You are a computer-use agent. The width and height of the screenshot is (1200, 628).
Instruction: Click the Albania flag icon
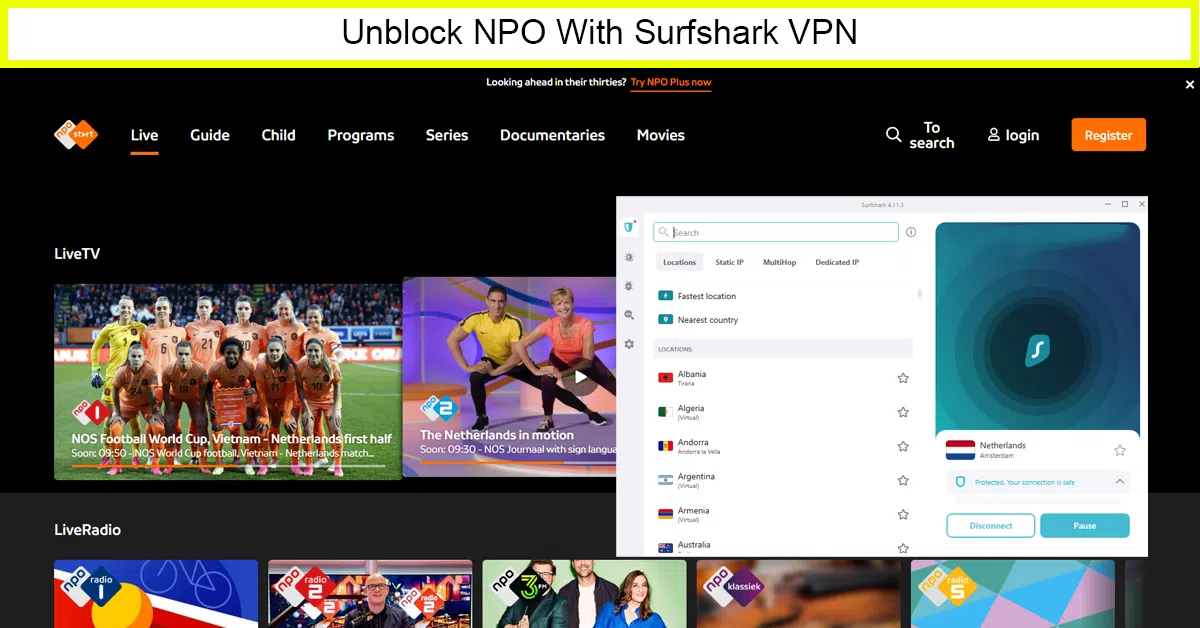coord(665,378)
